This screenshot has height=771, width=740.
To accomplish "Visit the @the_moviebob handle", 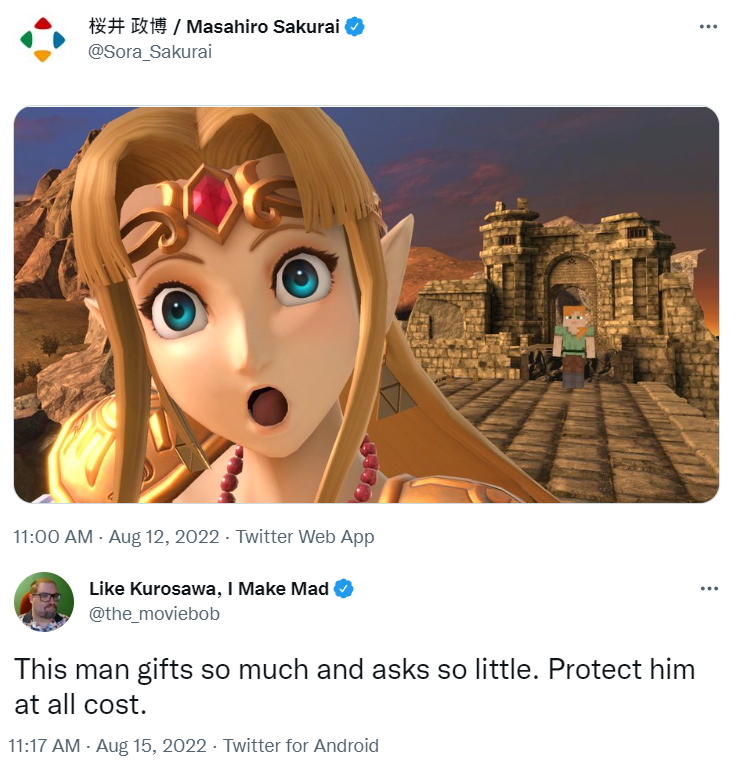I will click(154, 614).
